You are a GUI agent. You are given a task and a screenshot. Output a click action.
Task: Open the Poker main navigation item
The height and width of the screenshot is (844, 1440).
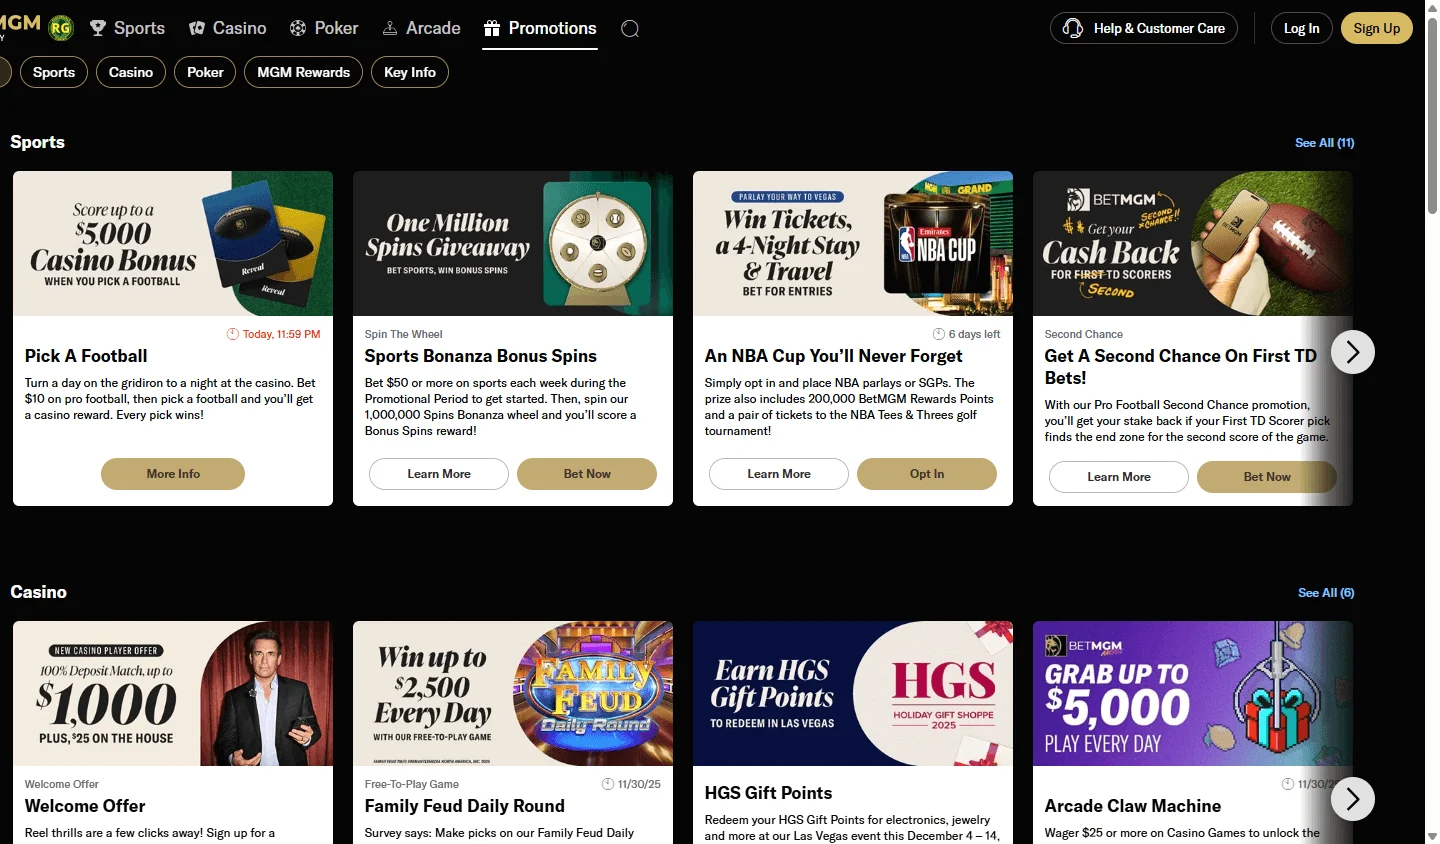[324, 28]
